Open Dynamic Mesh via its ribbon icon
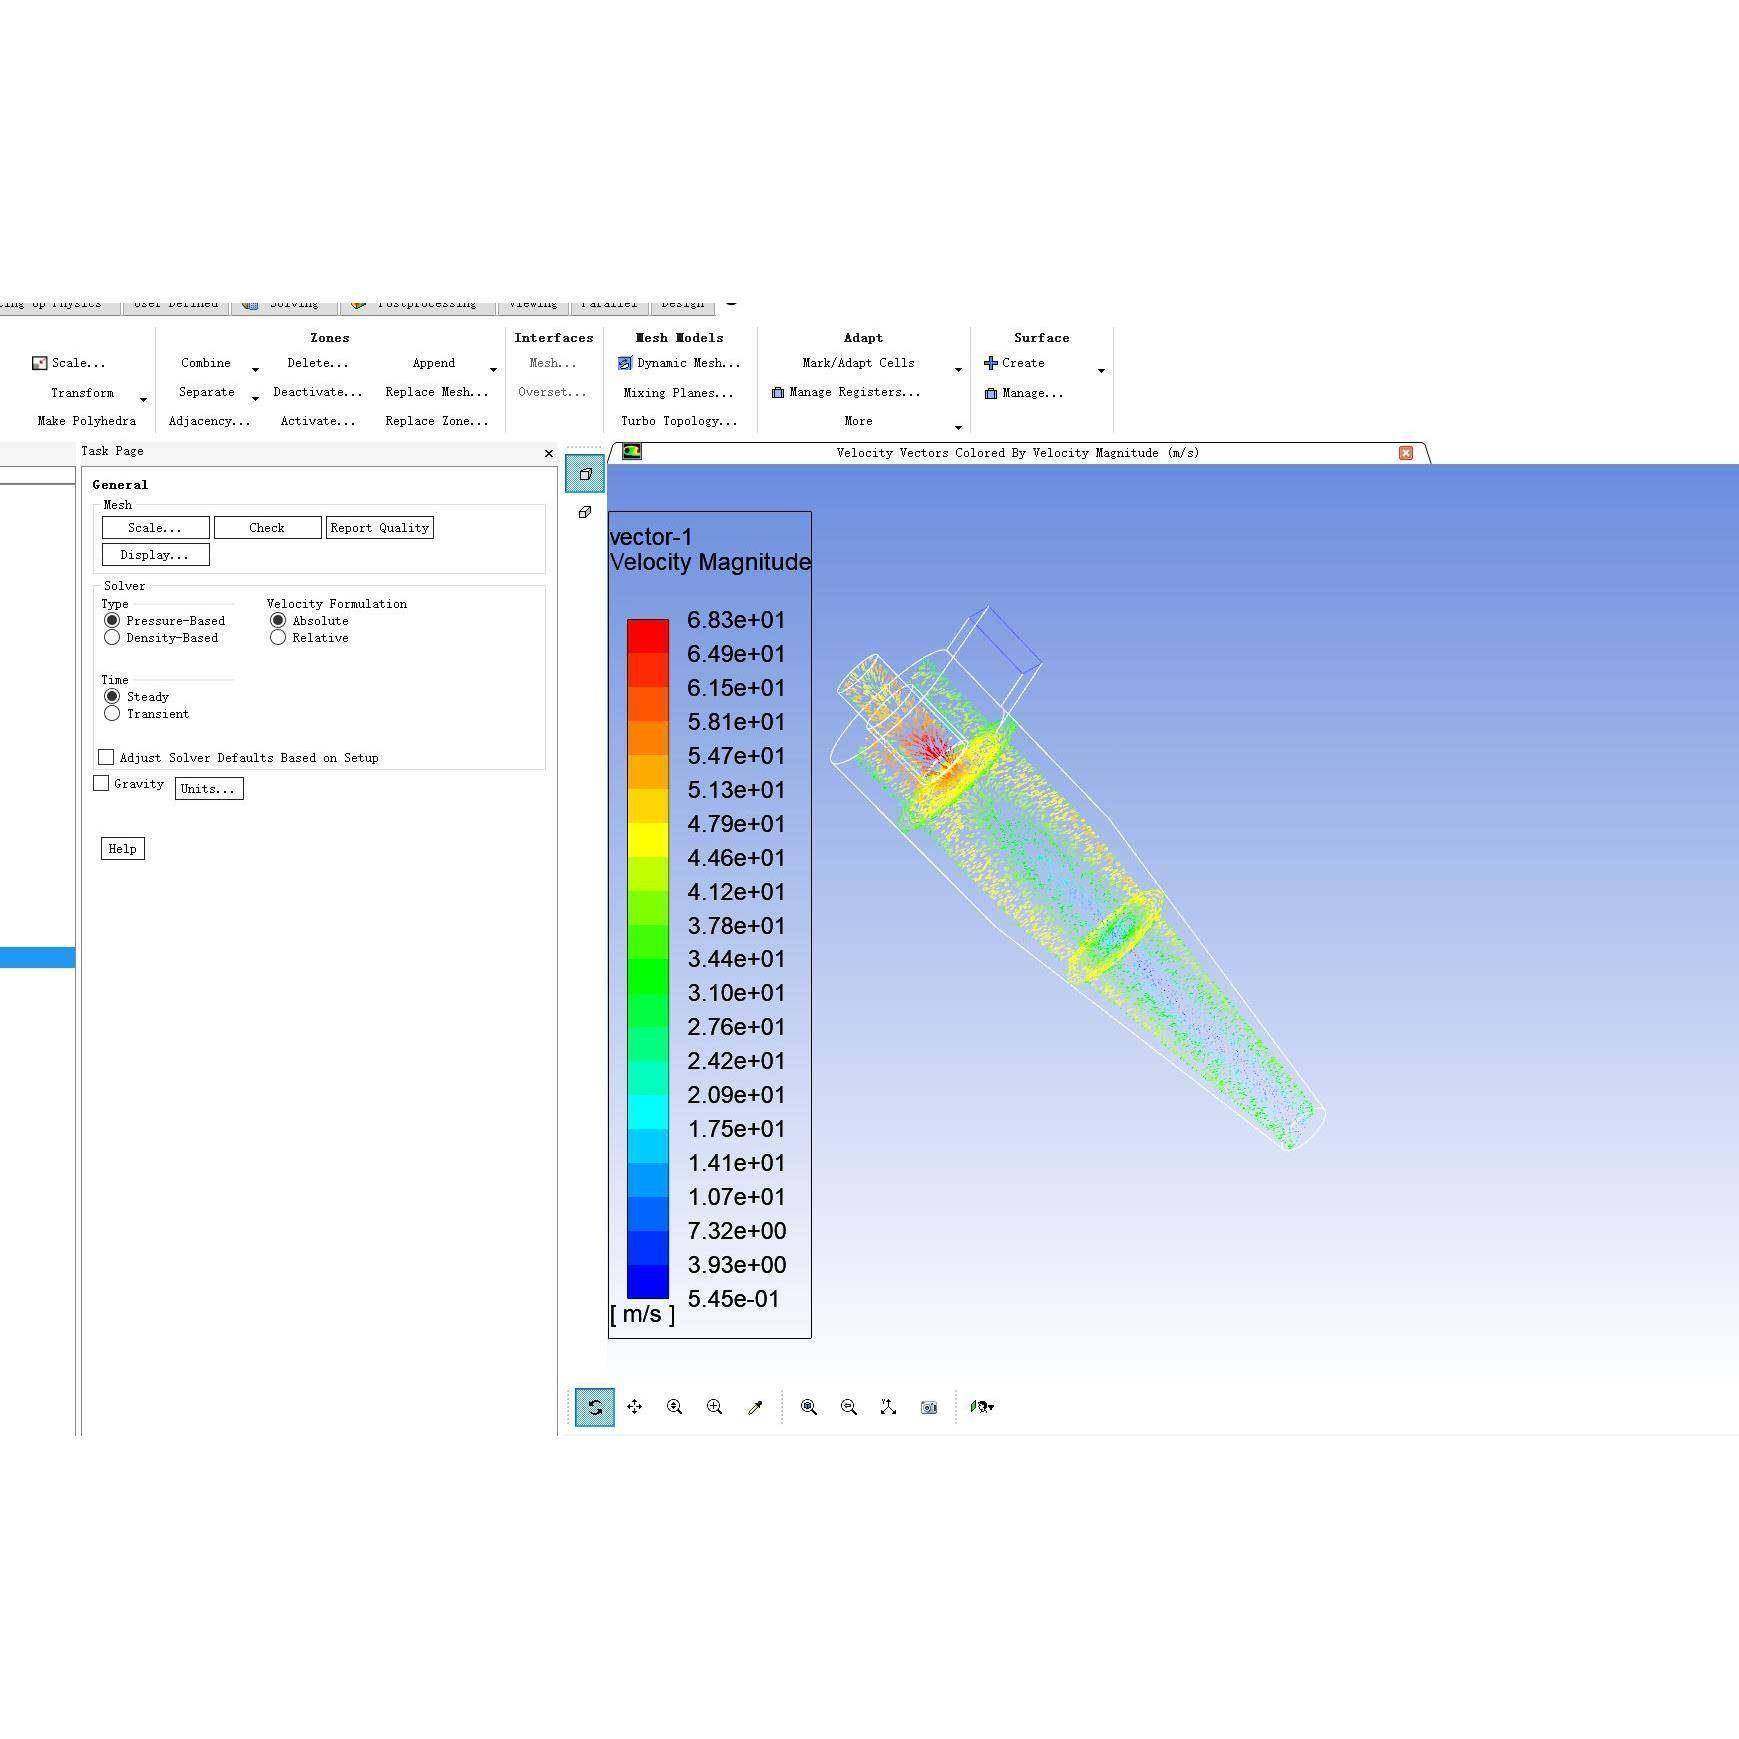This screenshot has height=1739, width=1739. click(625, 363)
